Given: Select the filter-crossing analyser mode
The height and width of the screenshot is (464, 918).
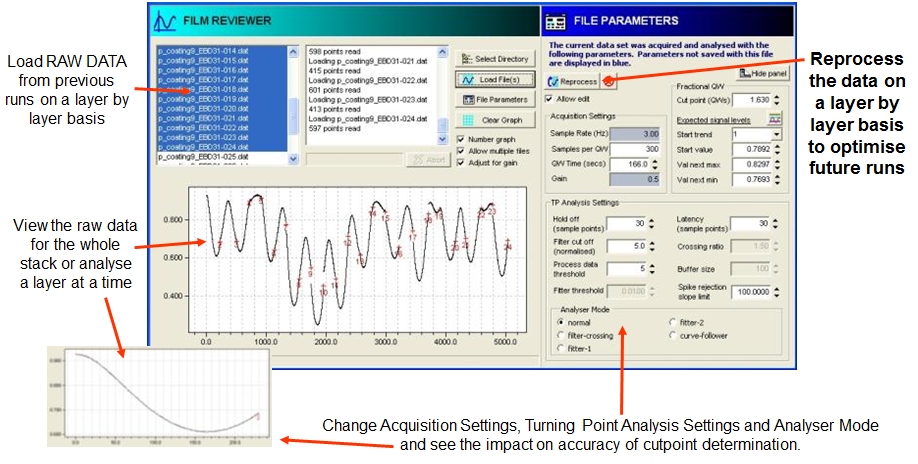Looking at the screenshot, I should click(561, 335).
